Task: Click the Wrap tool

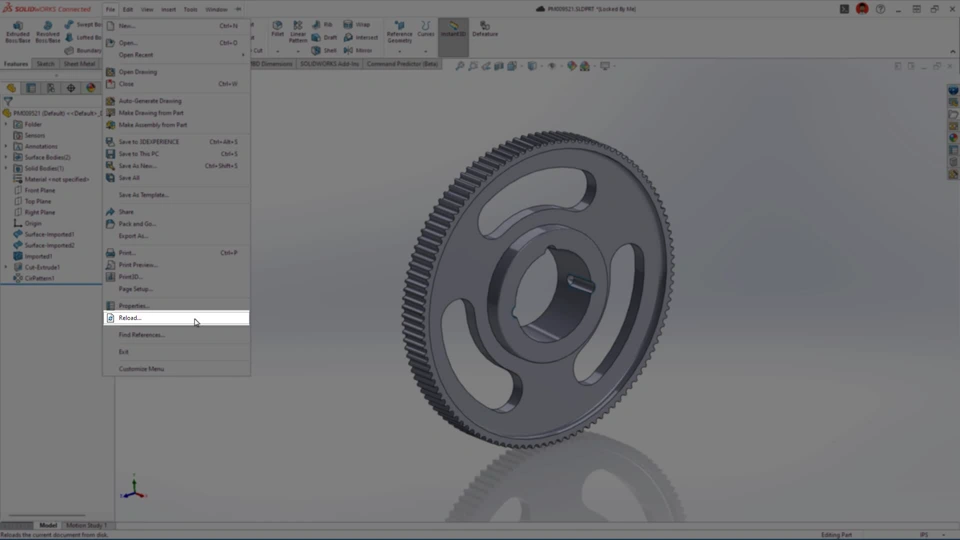Action: [x=356, y=24]
